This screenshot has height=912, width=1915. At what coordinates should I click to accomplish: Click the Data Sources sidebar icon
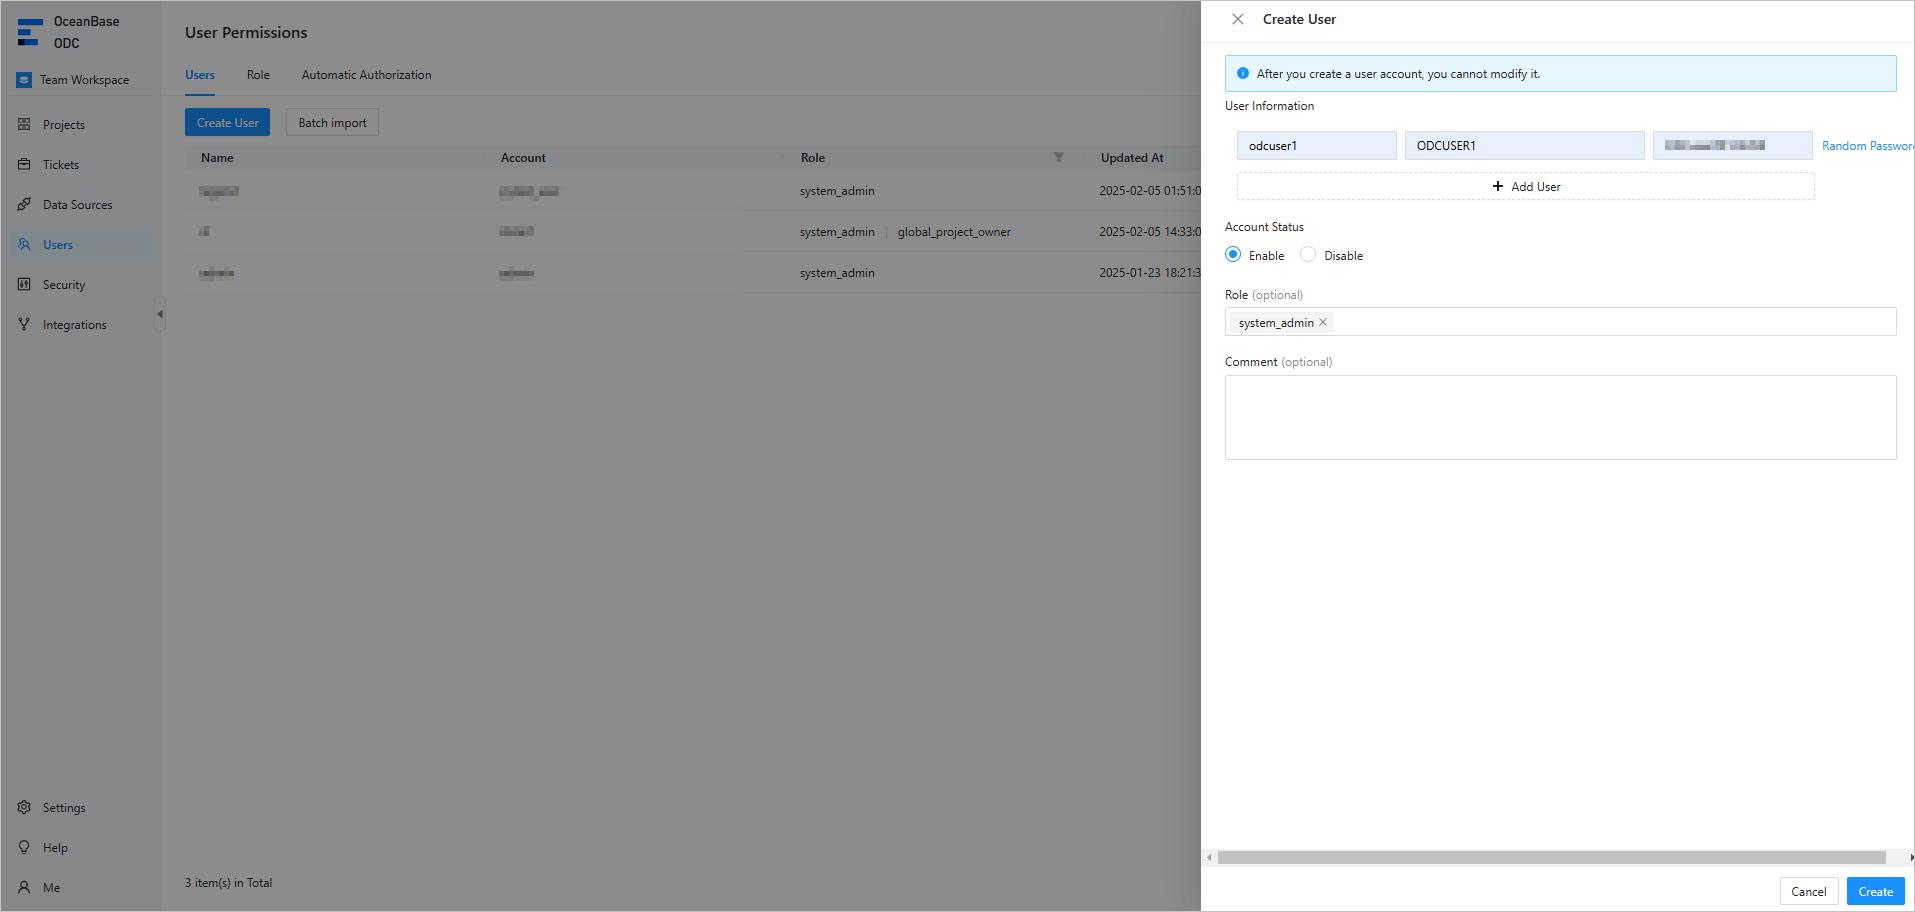pyautogui.click(x=24, y=205)
